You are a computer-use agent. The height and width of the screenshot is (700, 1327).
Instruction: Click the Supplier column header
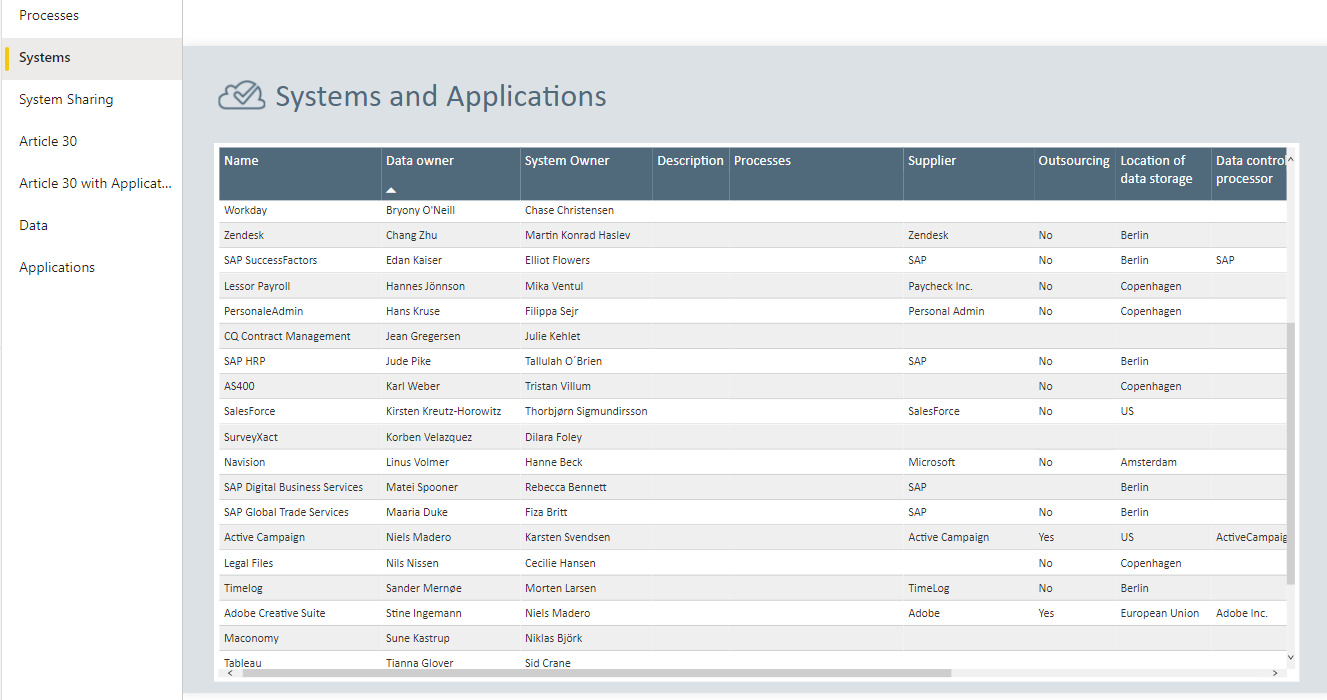932,161
